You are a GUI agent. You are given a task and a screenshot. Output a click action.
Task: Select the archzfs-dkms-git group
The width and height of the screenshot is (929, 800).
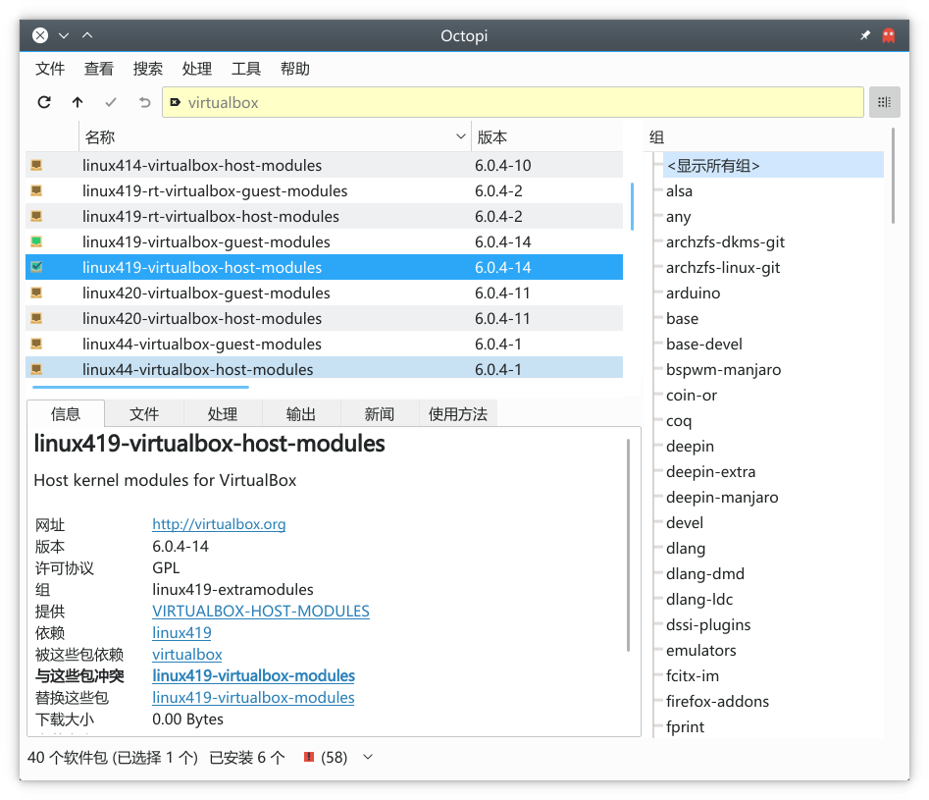coord(725,242)
